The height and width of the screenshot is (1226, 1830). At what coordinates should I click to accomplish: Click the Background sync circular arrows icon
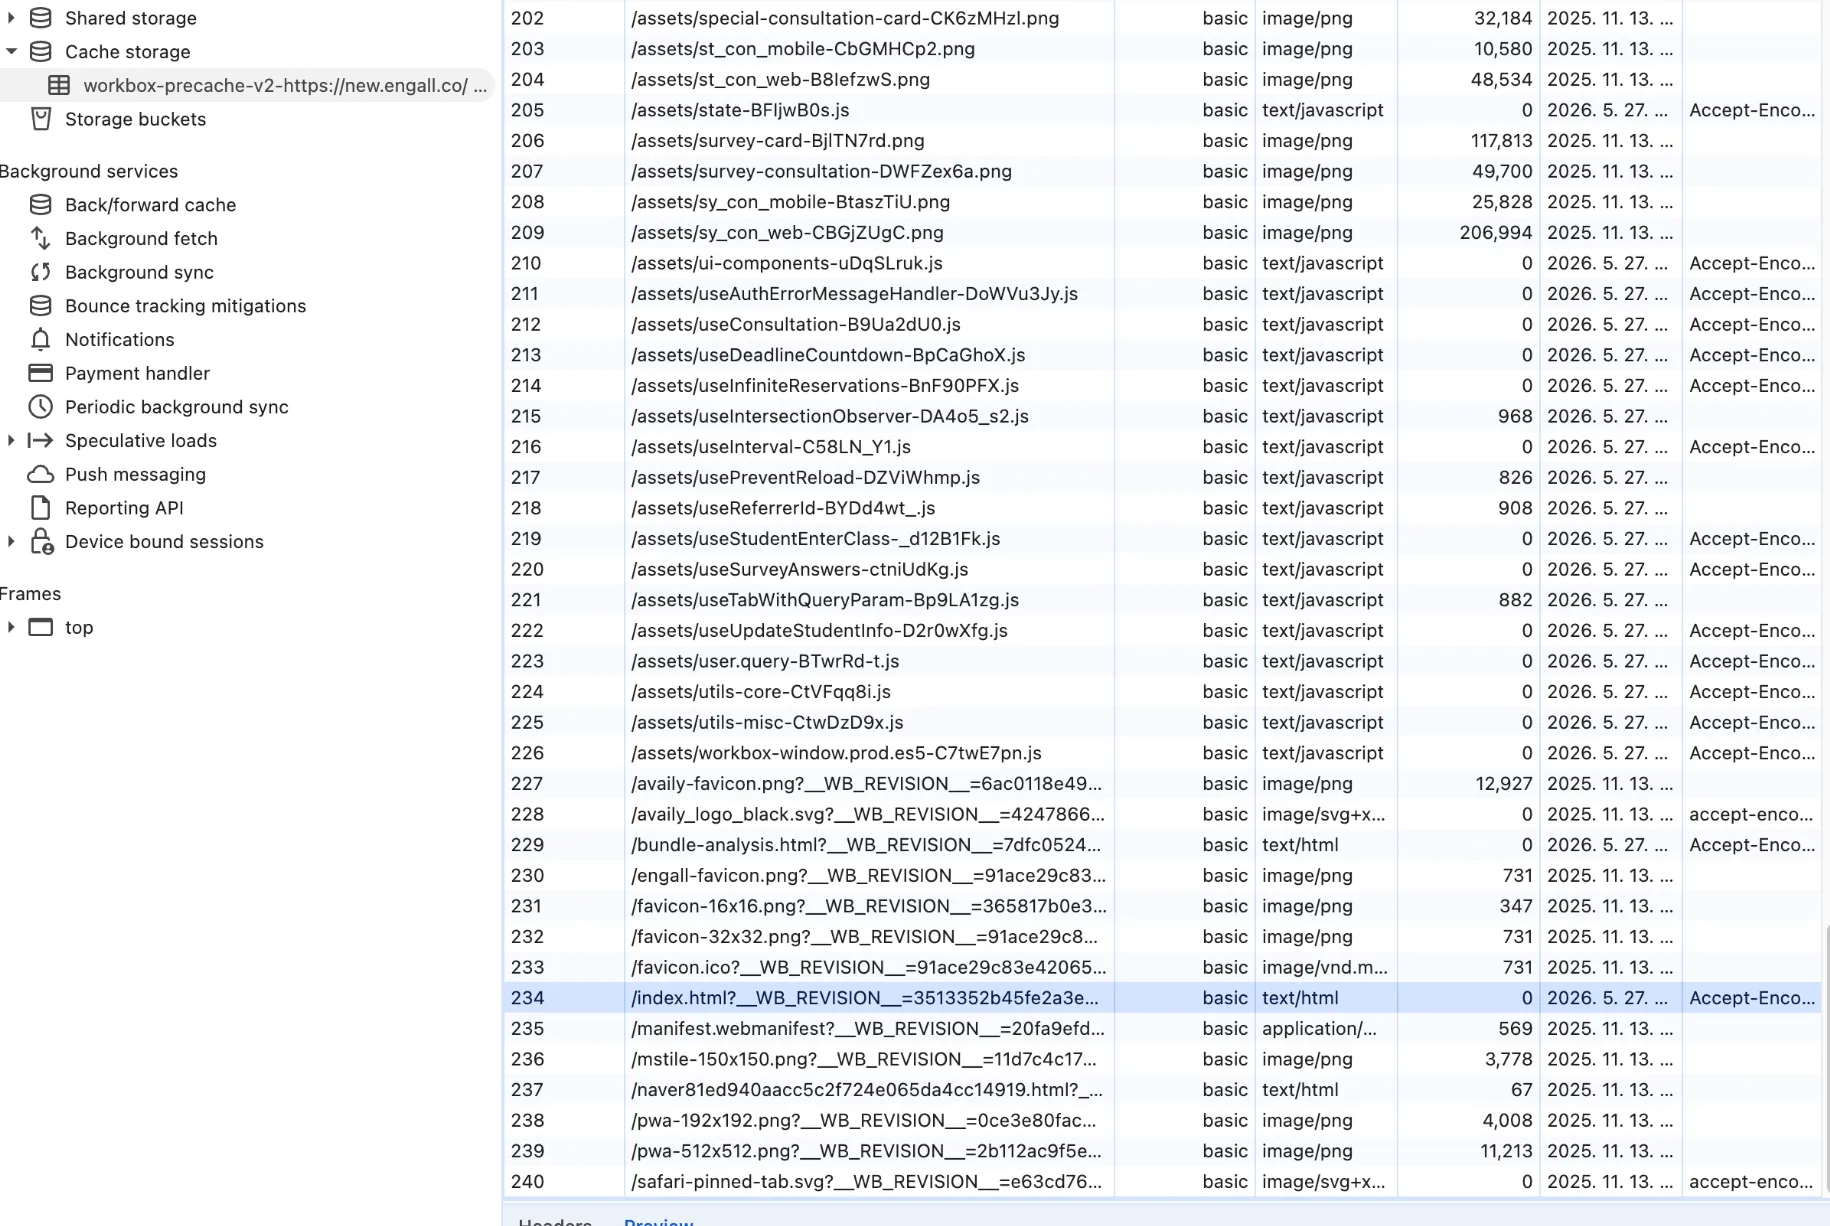(40, 272)
